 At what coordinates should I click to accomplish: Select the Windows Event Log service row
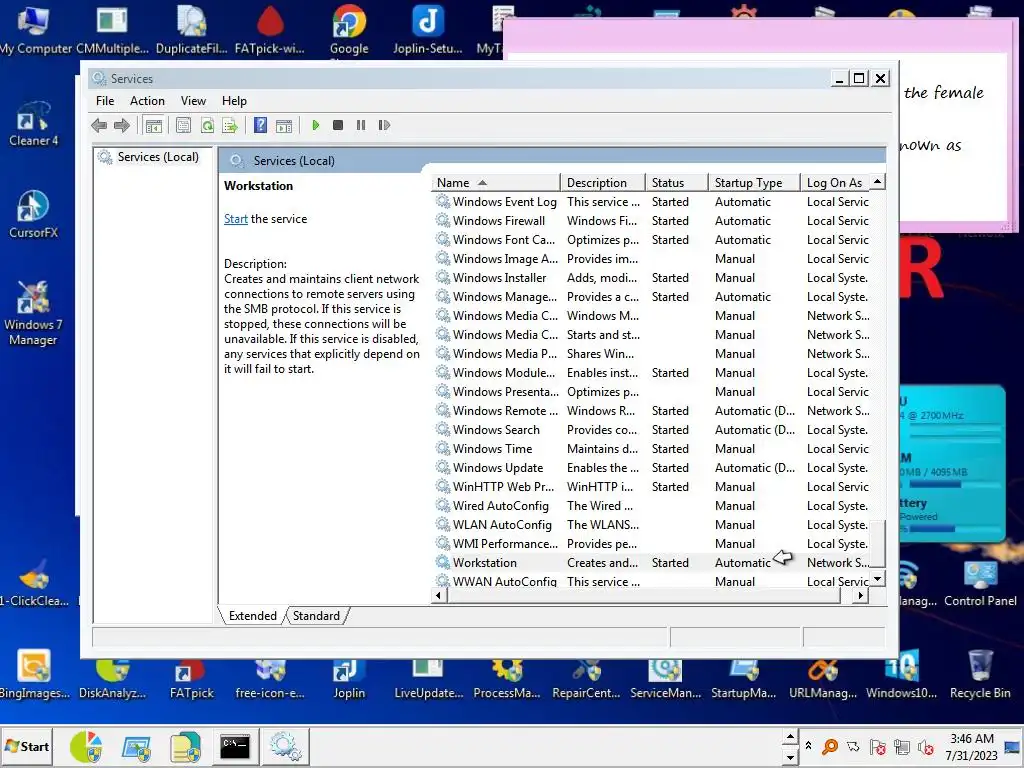coord(652,202)
